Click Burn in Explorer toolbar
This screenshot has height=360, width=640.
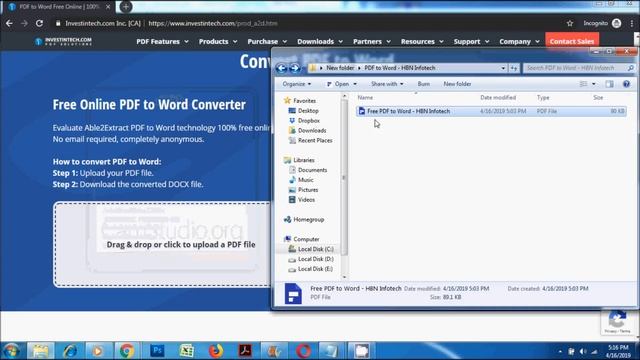pyautogui.click(x=424, y=84)
